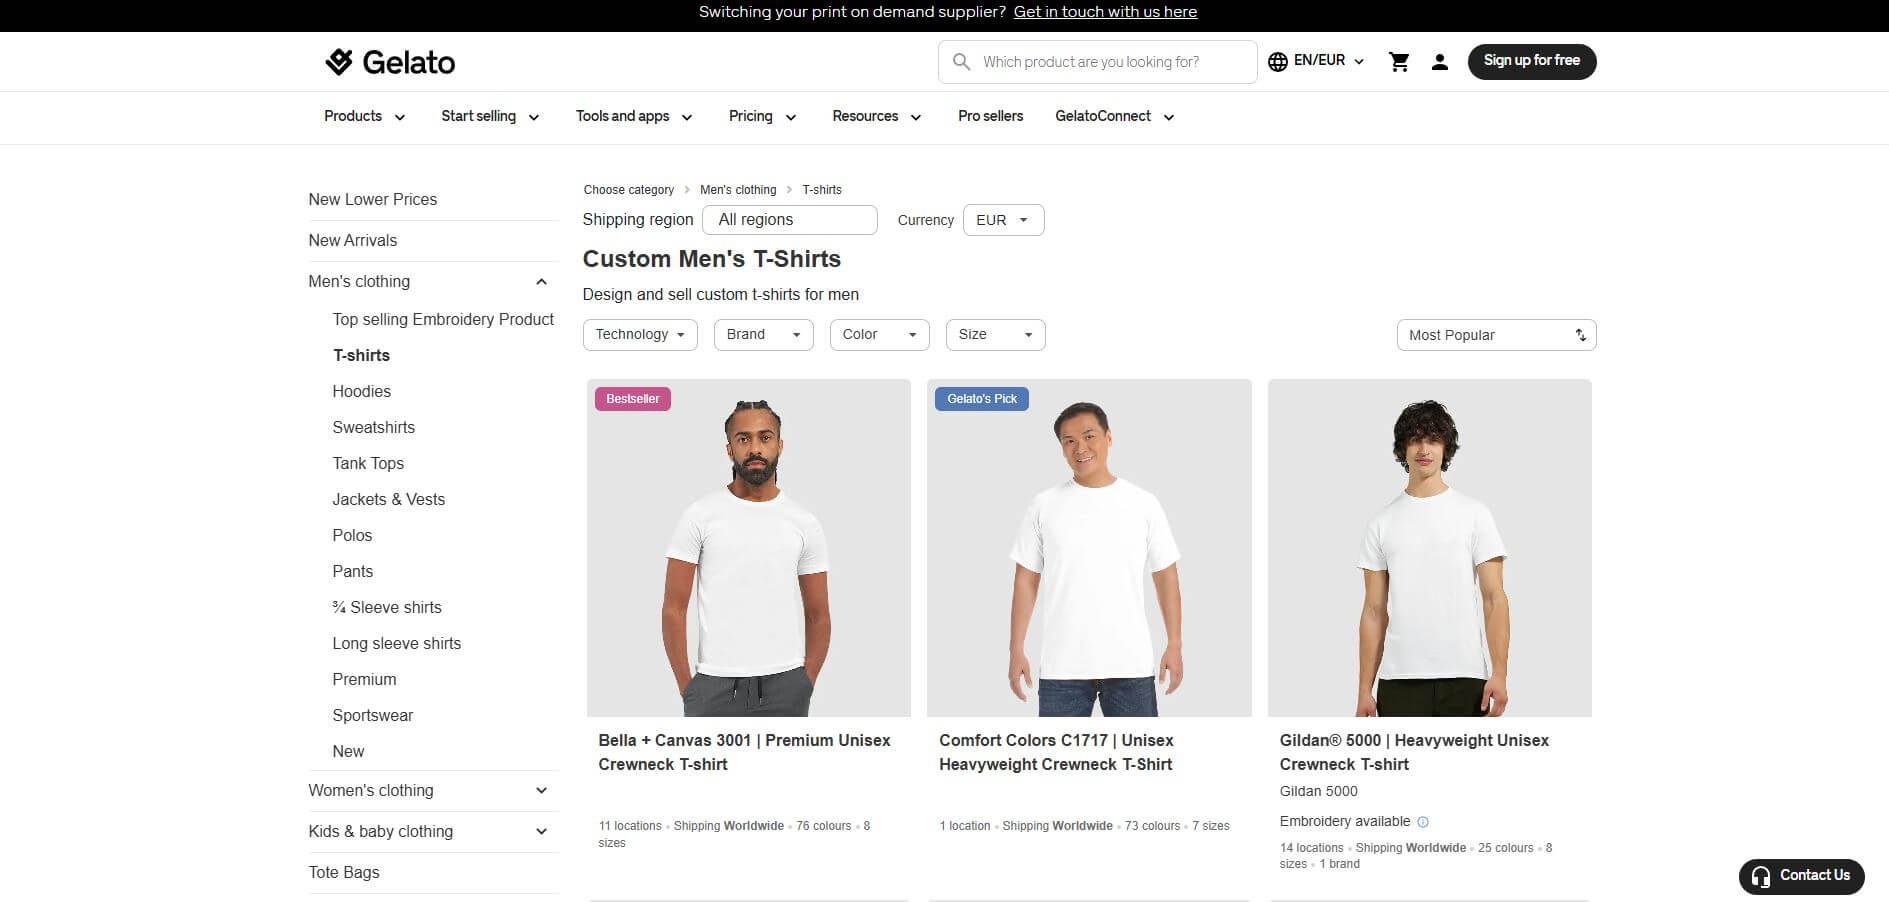Select Tote Bags in sidebar
This screenshot has width=1889, height=902.
pos(343,873)
